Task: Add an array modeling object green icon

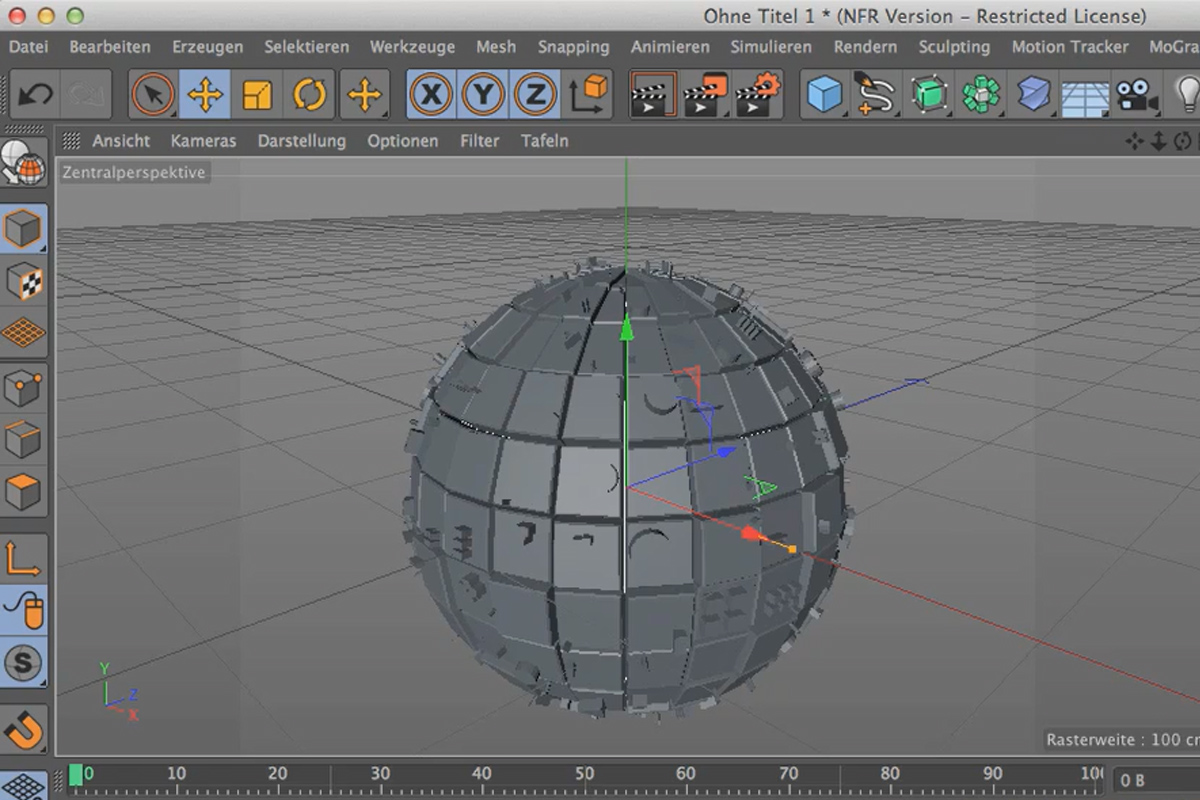Action: 982,95
